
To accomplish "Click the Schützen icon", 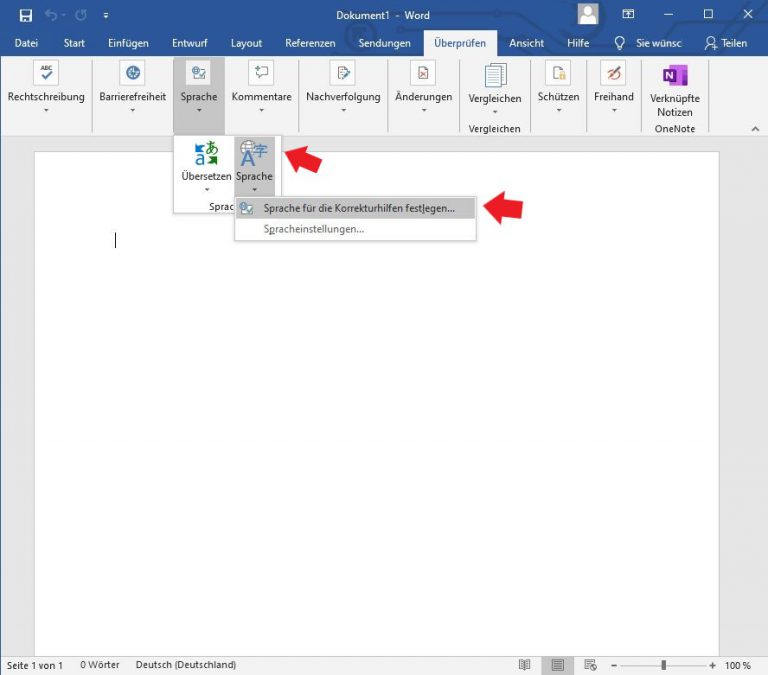I will tap(558, 72).
